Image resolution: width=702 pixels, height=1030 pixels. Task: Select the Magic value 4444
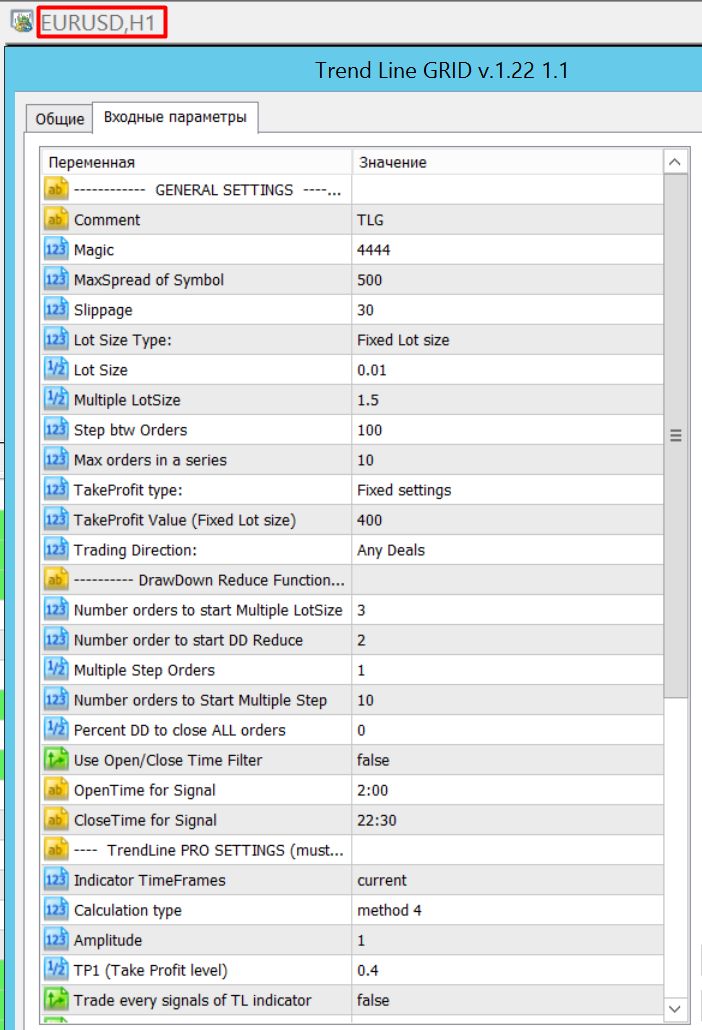(508, 250)
